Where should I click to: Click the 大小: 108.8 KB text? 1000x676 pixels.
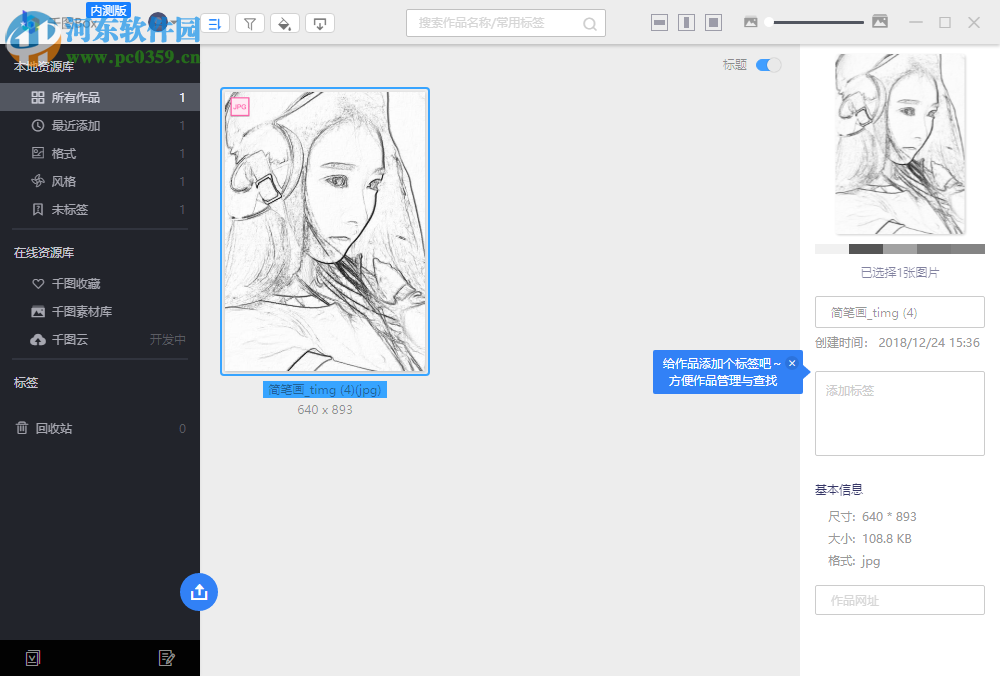(x=870, y=539)
